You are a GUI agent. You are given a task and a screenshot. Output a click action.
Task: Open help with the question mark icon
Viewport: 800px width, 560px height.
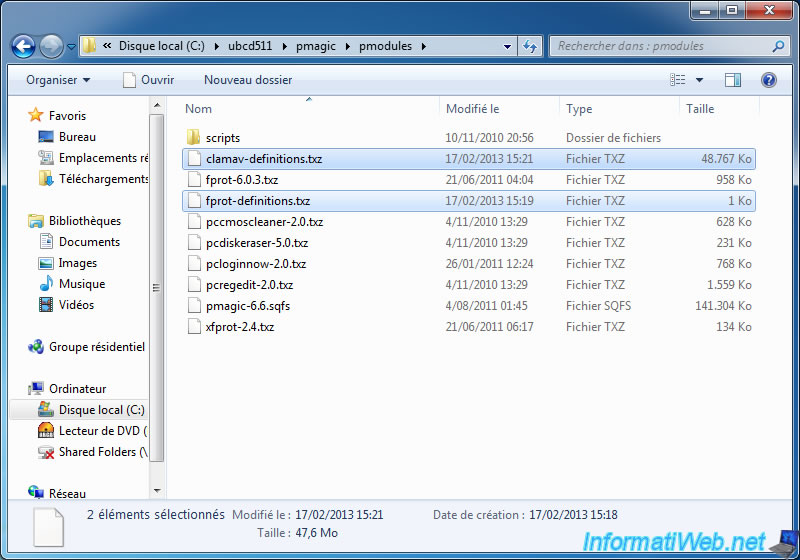click(769, 80)
